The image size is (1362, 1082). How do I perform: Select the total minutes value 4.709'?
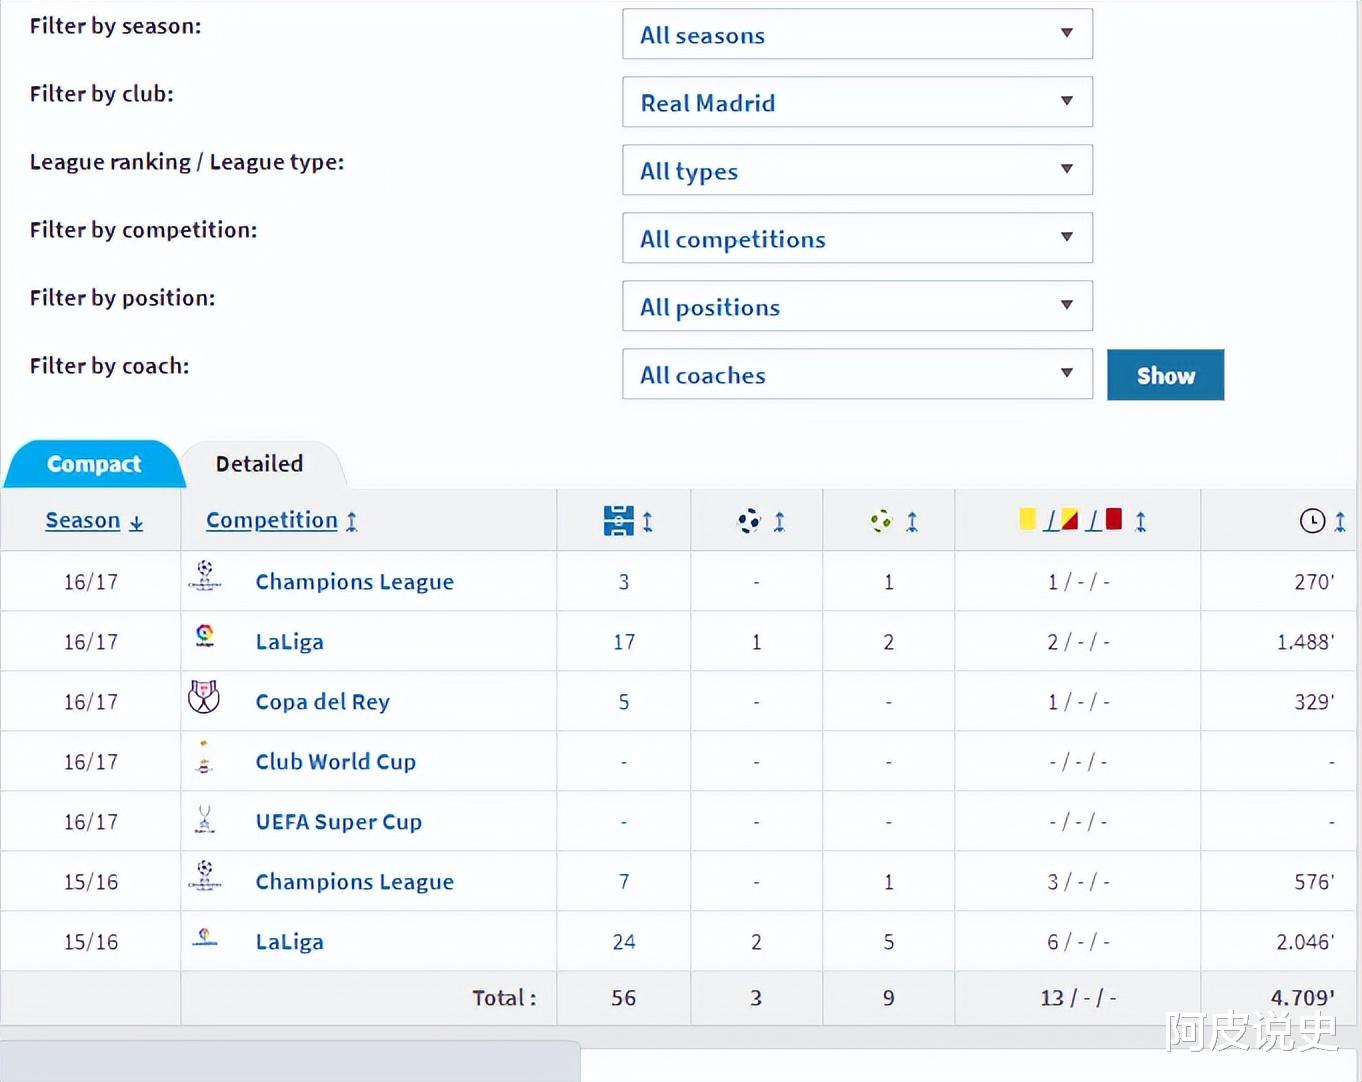point(1303,998)
